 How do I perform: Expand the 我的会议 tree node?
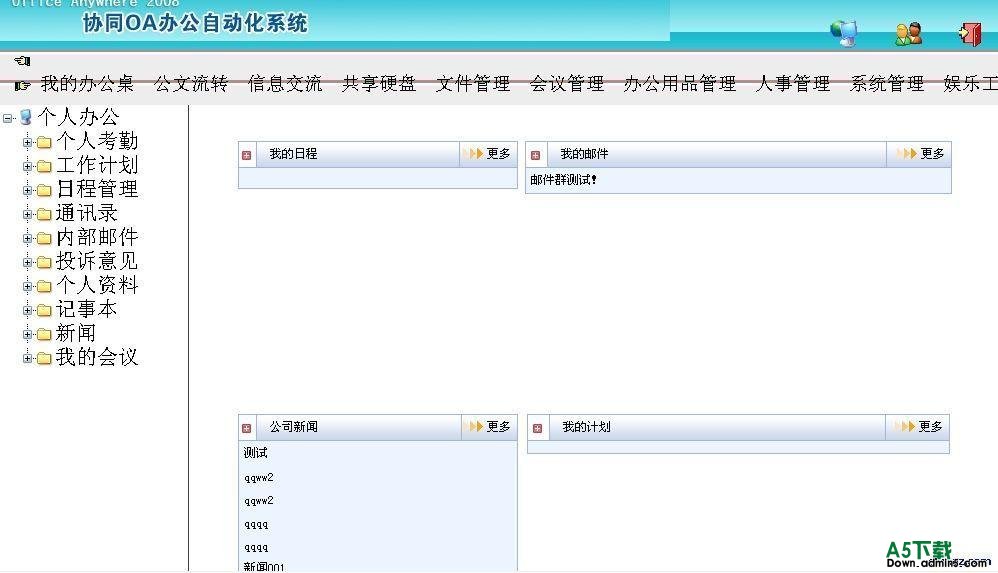point(27,358)
